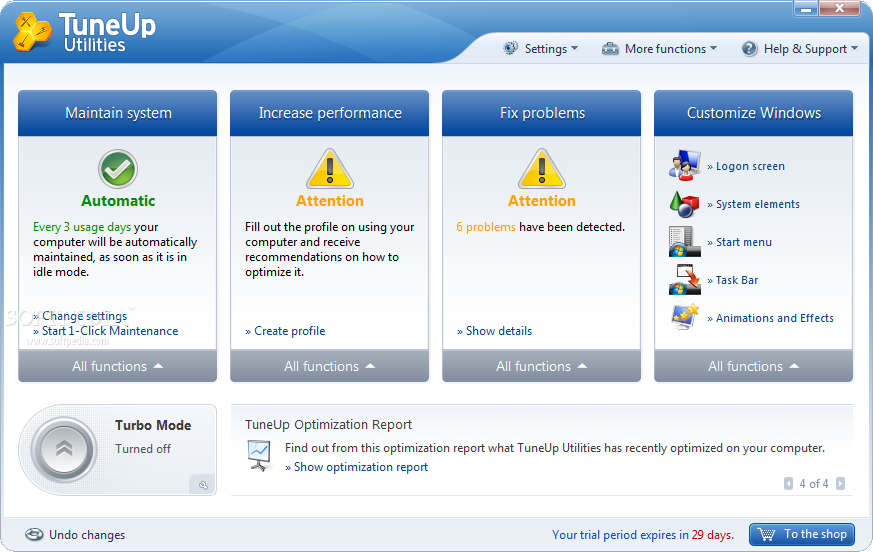Click the Undo changes arrow icon

34,535
